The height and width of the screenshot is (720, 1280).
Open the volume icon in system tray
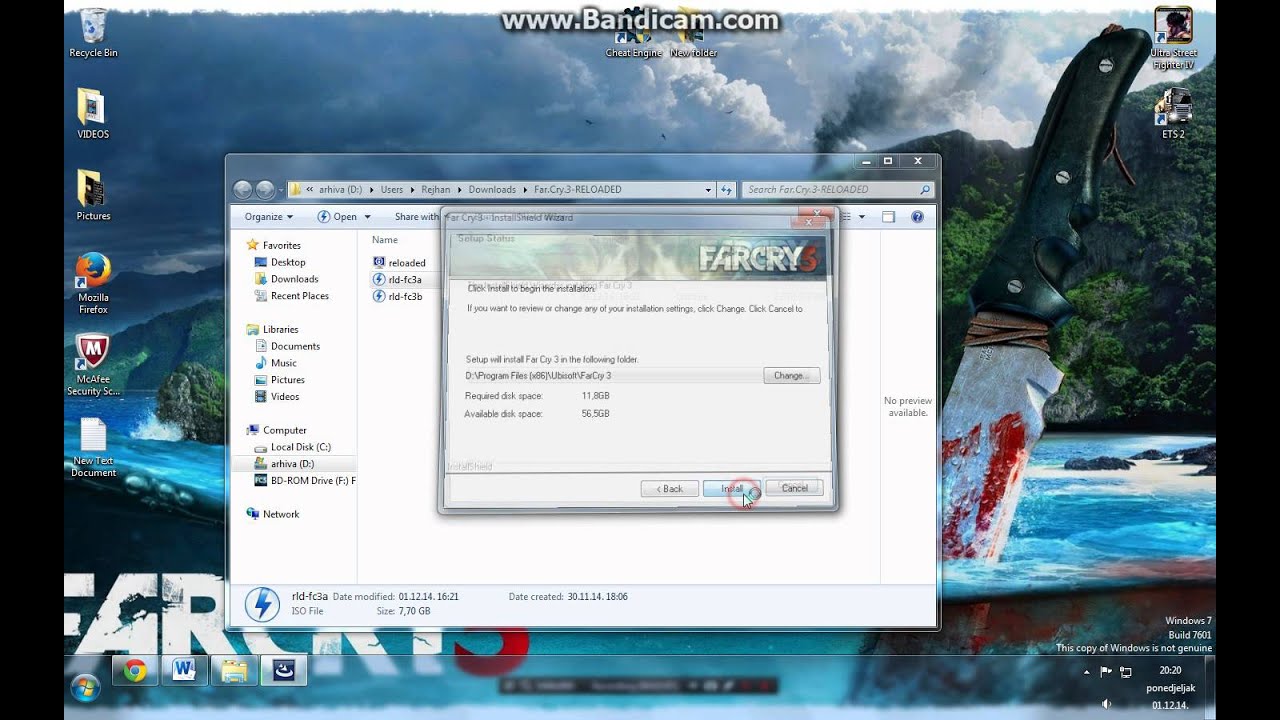click(1106, 704)
